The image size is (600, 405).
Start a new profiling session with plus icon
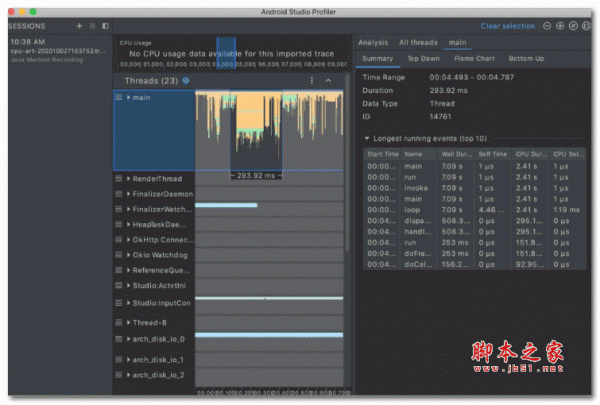coord(79,26)
